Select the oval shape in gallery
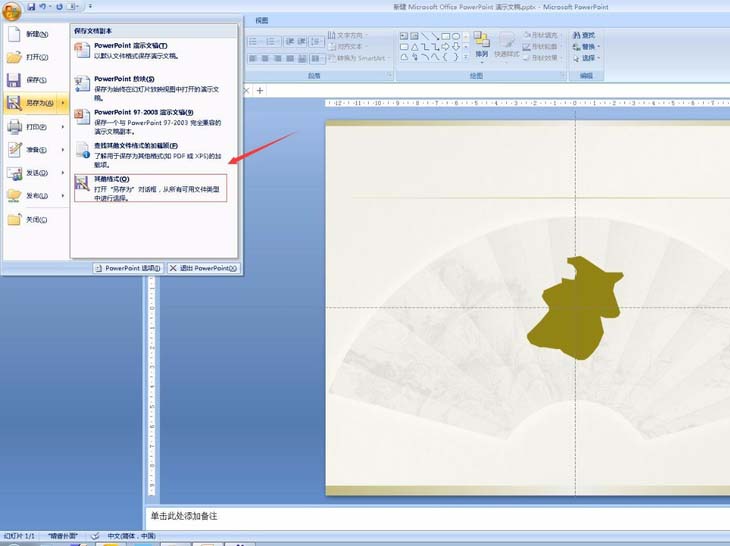The image size is (730, 546). 456,36
